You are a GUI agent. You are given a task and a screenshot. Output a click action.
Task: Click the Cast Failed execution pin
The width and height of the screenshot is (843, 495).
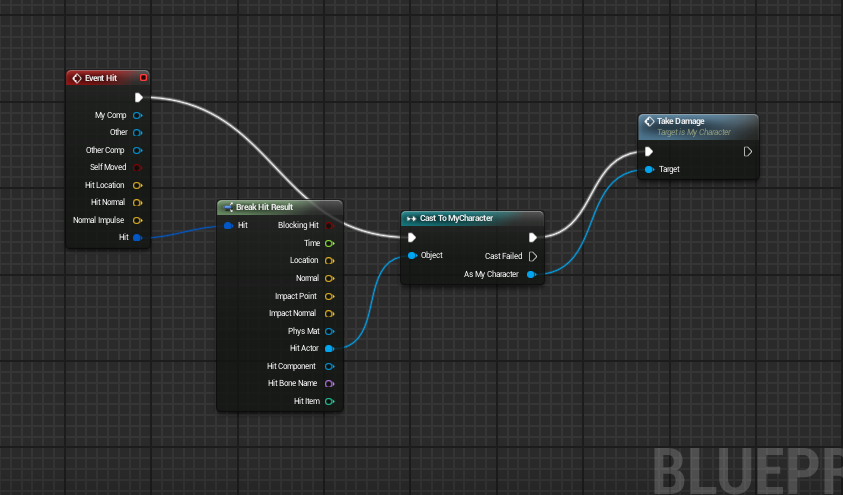533,256
